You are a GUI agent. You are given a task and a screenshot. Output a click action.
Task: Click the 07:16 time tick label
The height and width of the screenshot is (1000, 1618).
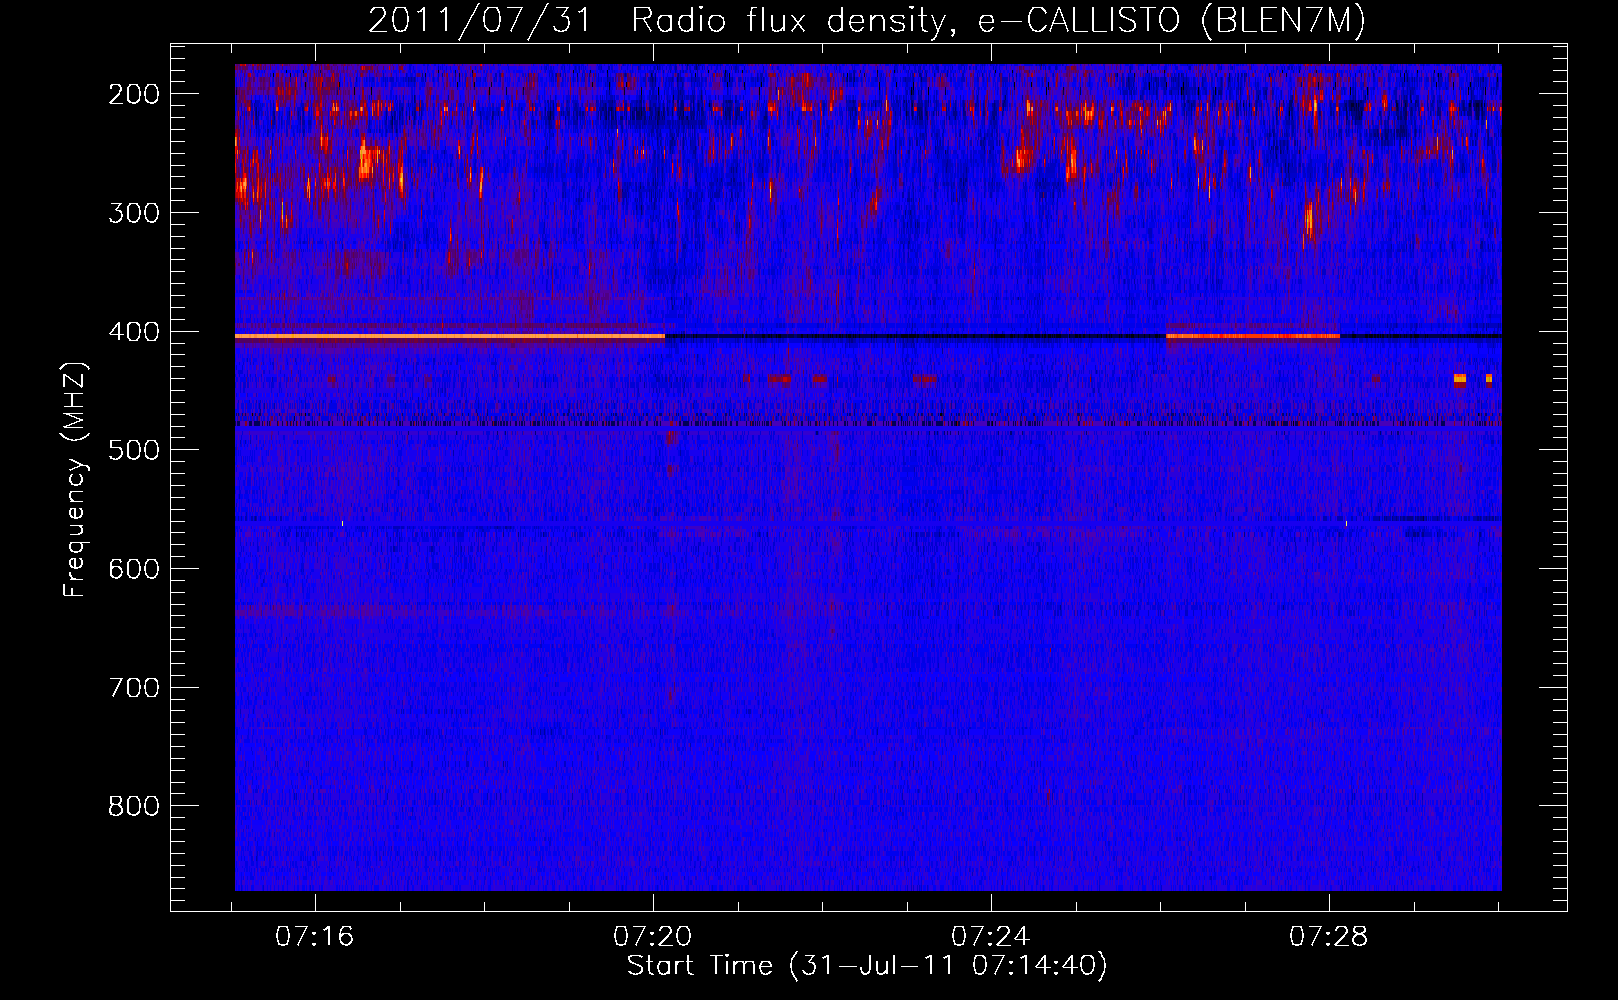click(x=315, y=937)
